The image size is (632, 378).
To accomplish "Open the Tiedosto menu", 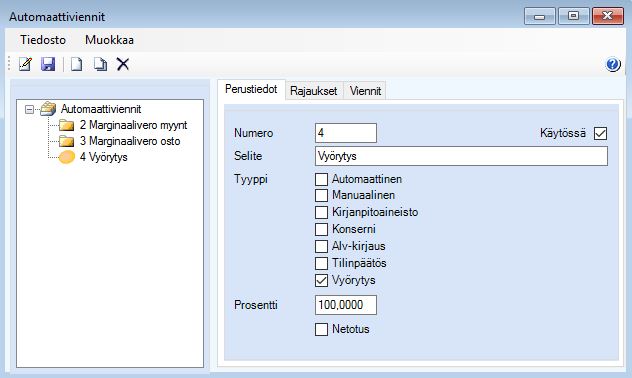I will [x=43, y=40].
